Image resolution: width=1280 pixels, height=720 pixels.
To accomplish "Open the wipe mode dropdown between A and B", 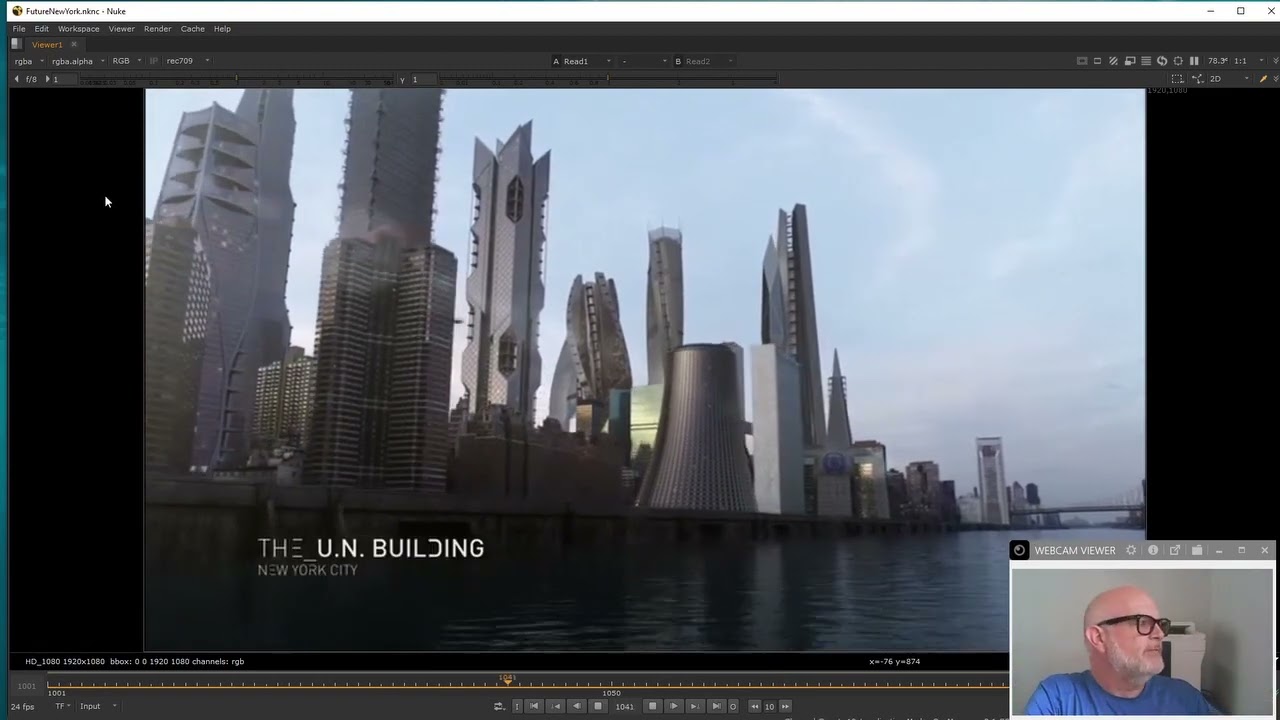I will click(644, 61).
